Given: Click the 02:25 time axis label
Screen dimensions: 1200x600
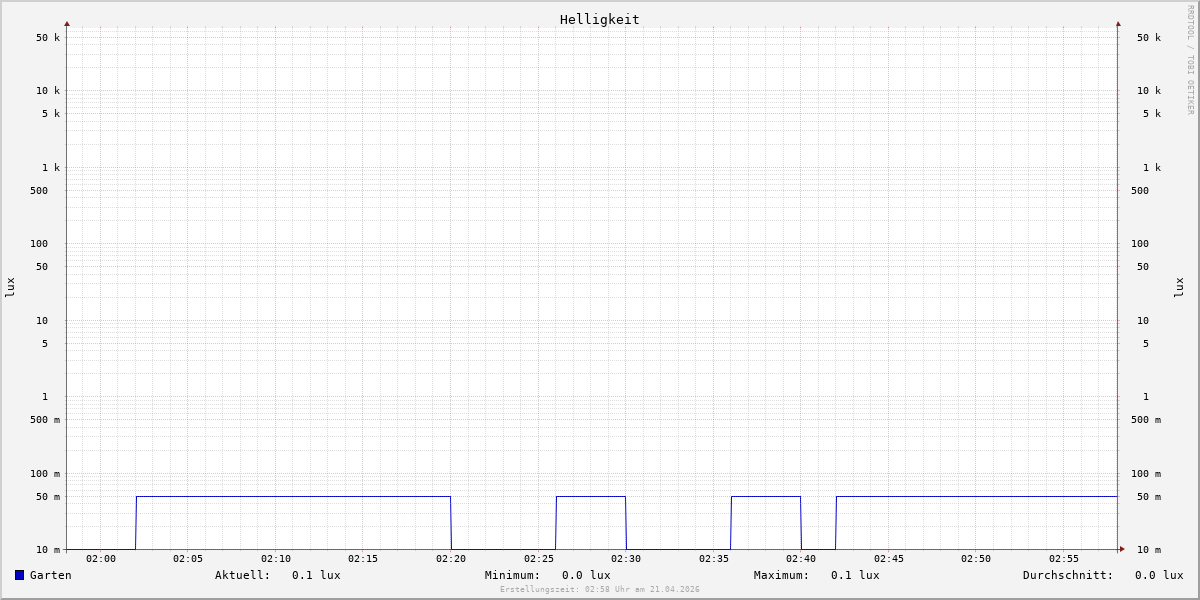Looking at the screenshot, I should pos(539,559).
